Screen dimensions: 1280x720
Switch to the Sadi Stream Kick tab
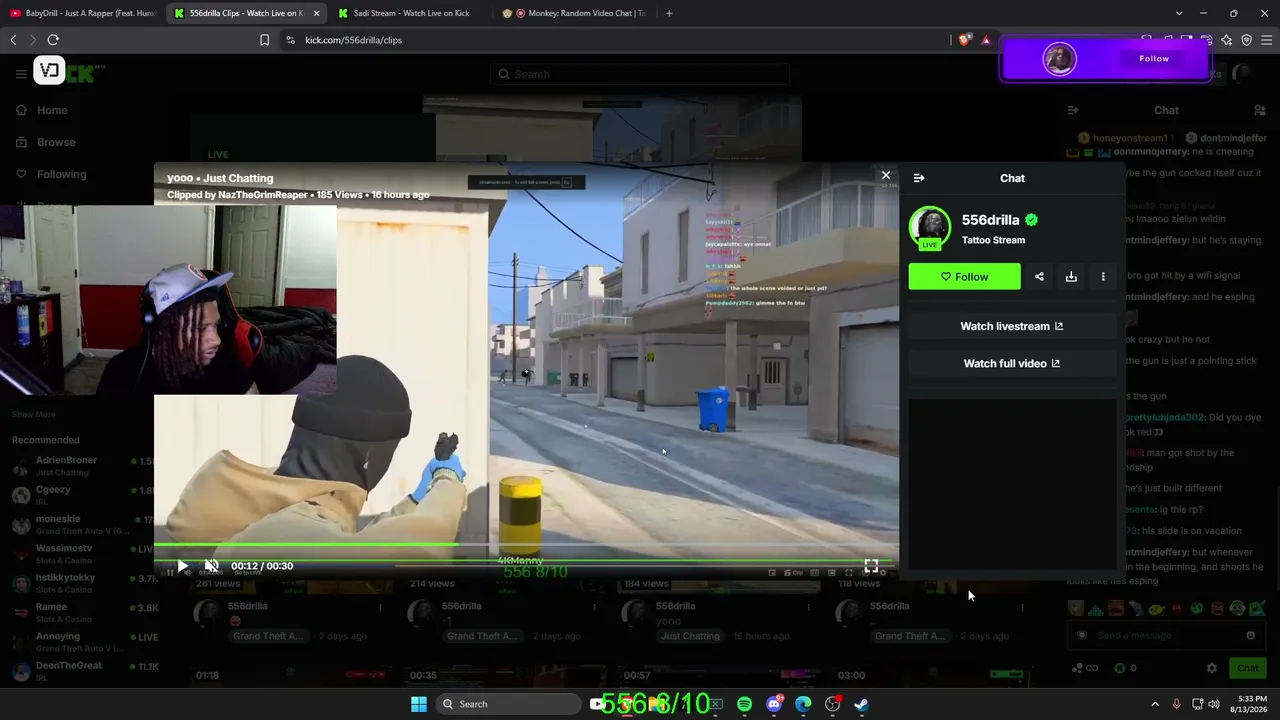click(409, 13)
